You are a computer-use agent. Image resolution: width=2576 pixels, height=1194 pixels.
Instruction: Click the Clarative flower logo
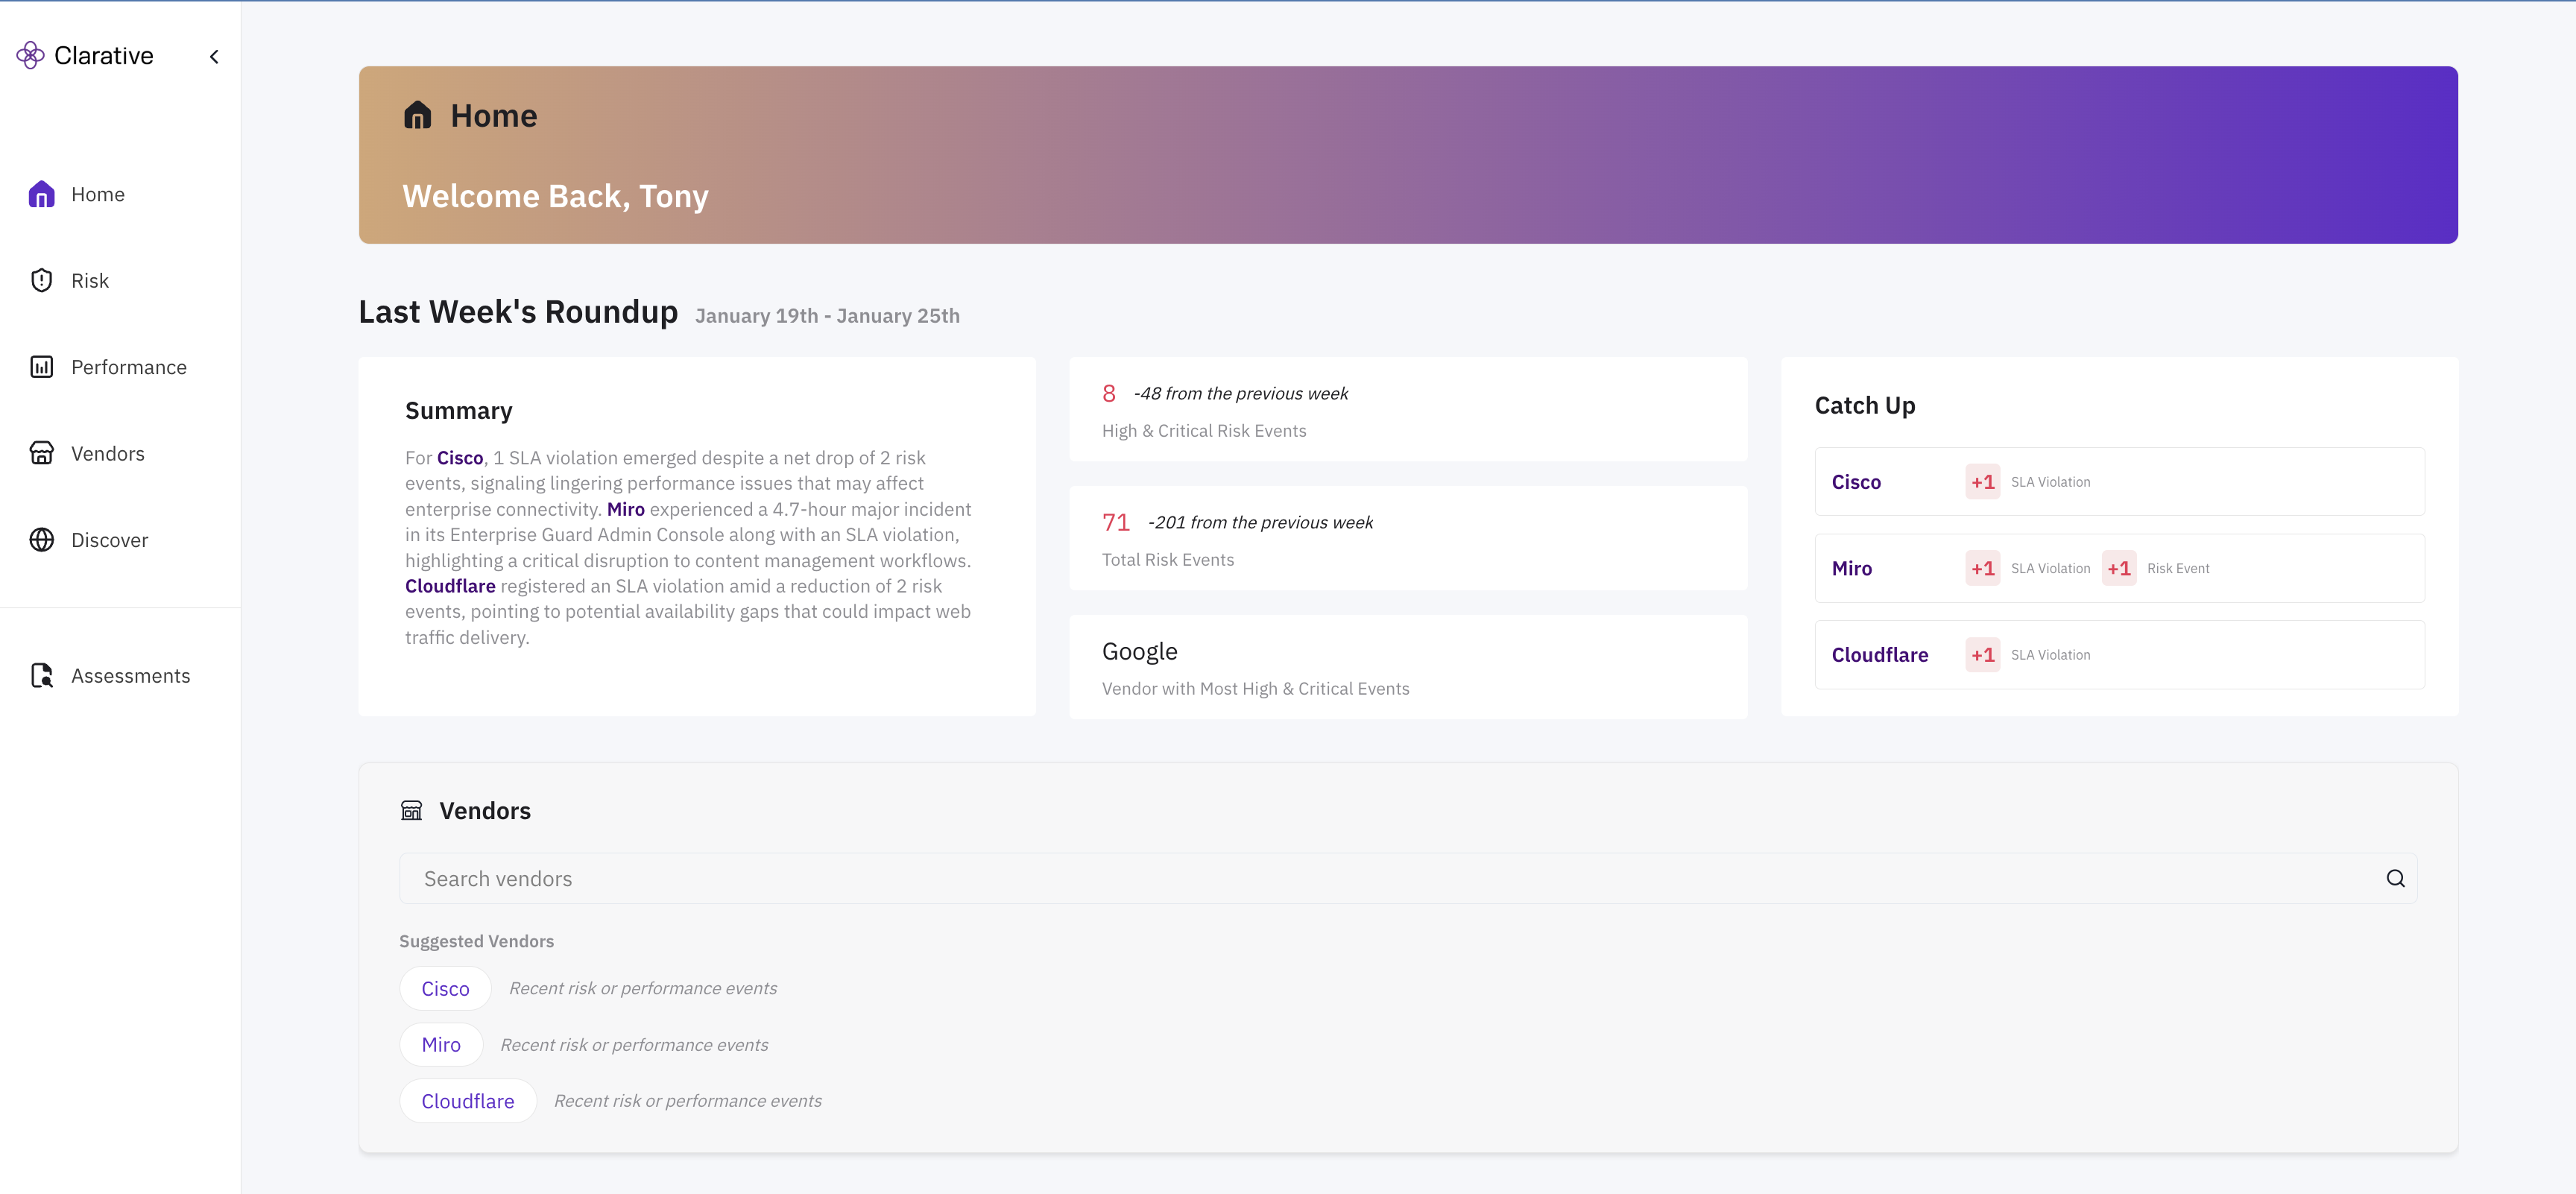31,55
